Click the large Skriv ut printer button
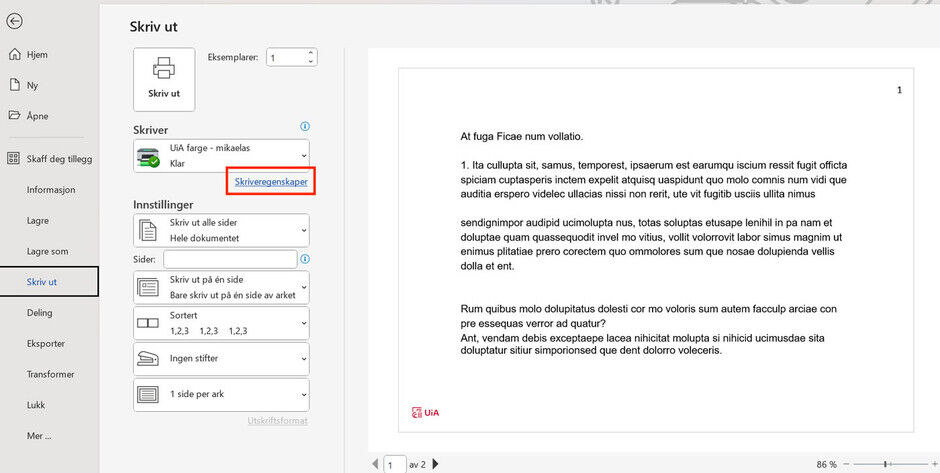The image size is (940, 473). [x=164, y=79]
